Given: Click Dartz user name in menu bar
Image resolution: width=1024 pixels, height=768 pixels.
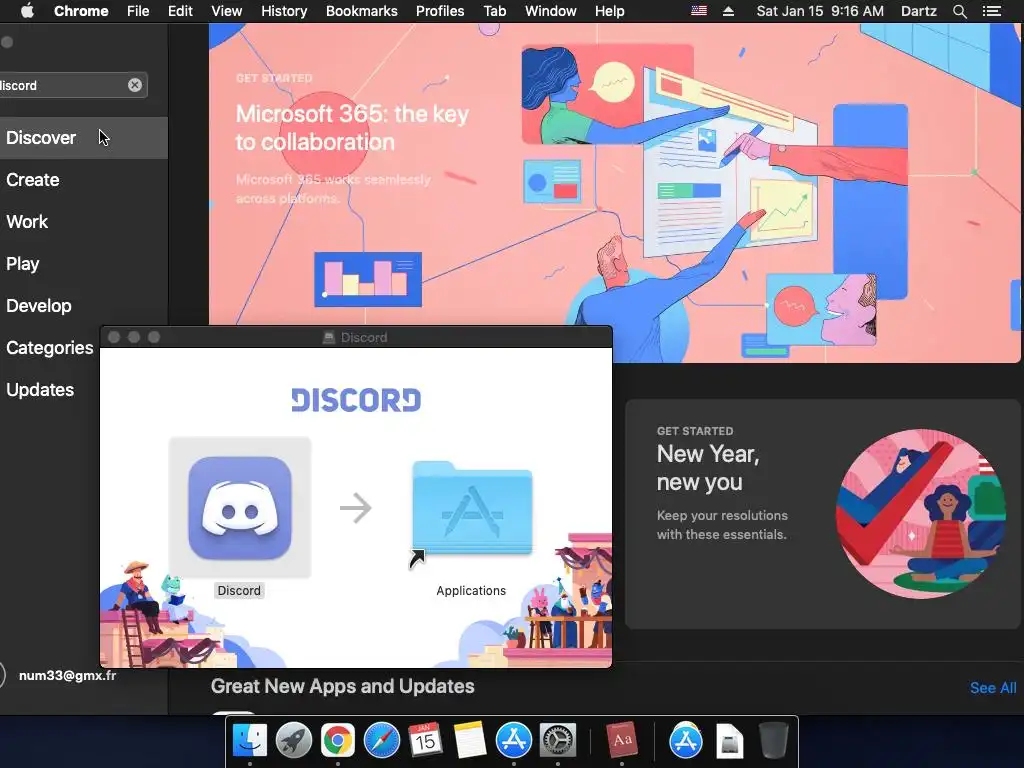Looking at the screenshot, I should coord(918,11).
